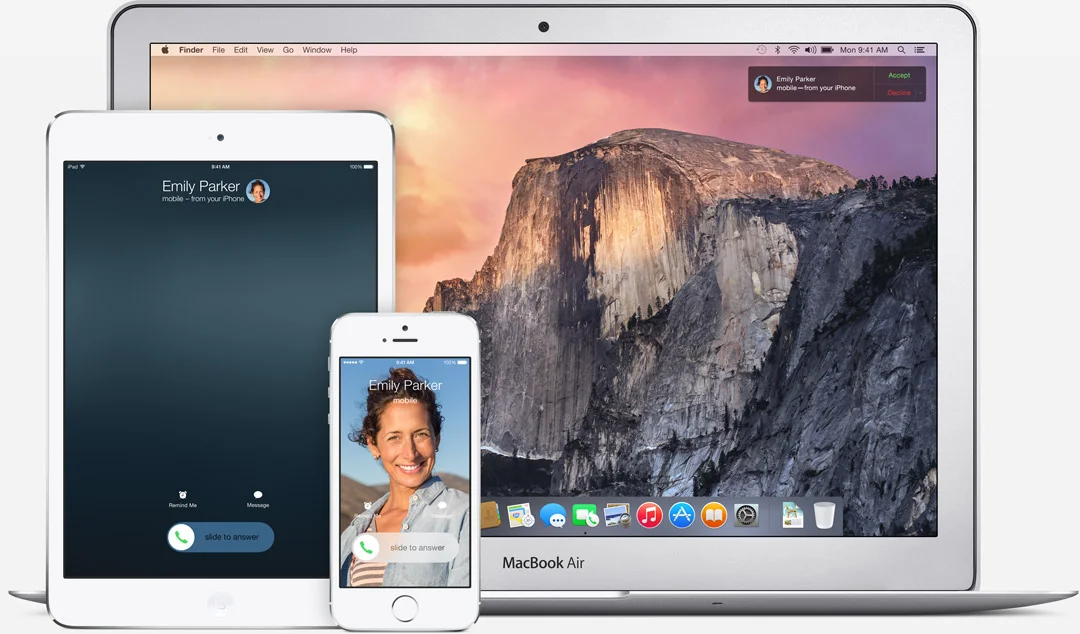Open the Wi-Fi status menu
The height and width of the screenshot is (634, 1080).
(x=793, y=50)
